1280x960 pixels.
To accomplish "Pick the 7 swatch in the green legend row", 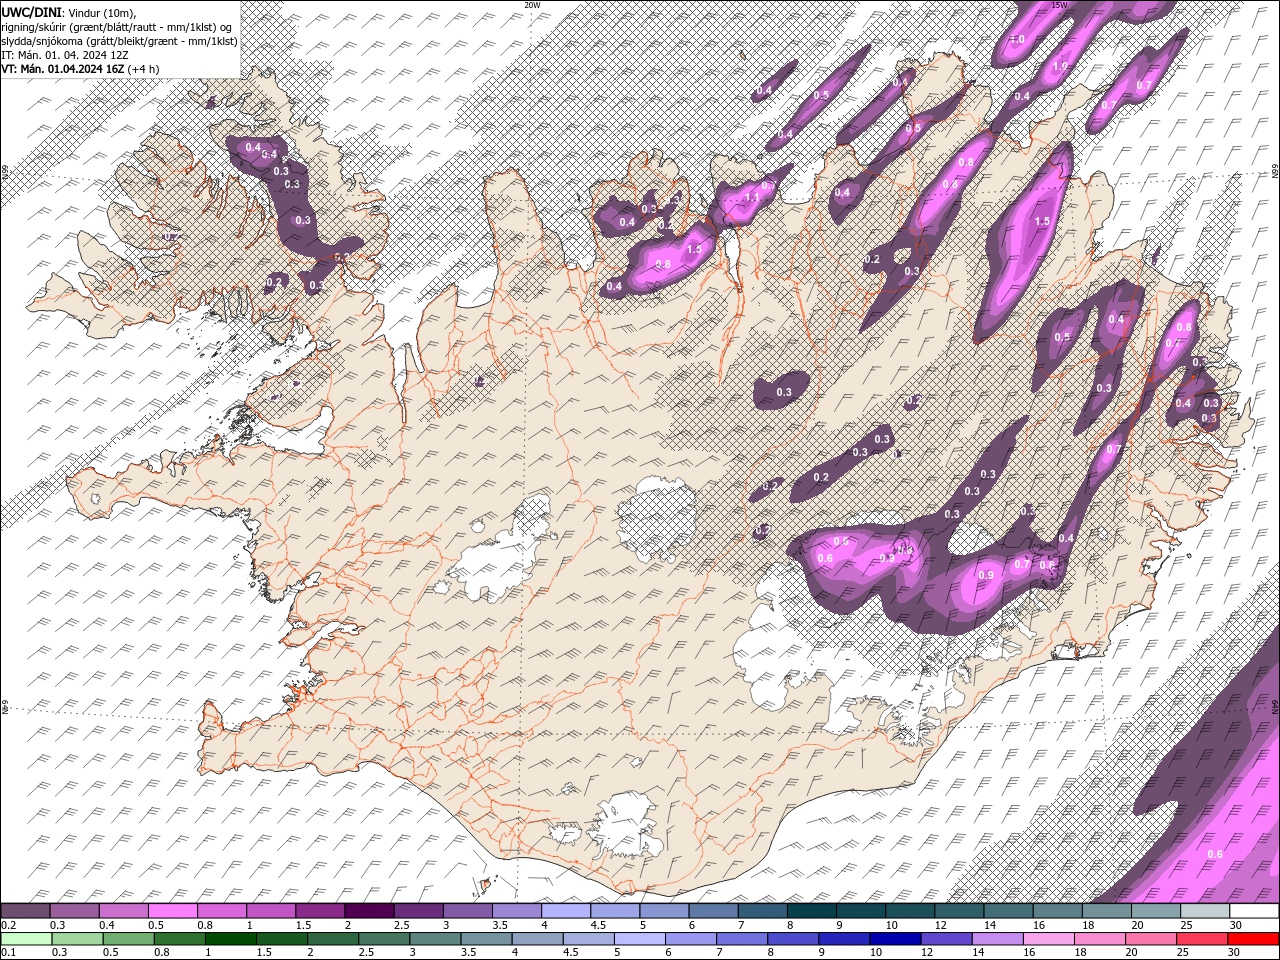I will (741, 938).
